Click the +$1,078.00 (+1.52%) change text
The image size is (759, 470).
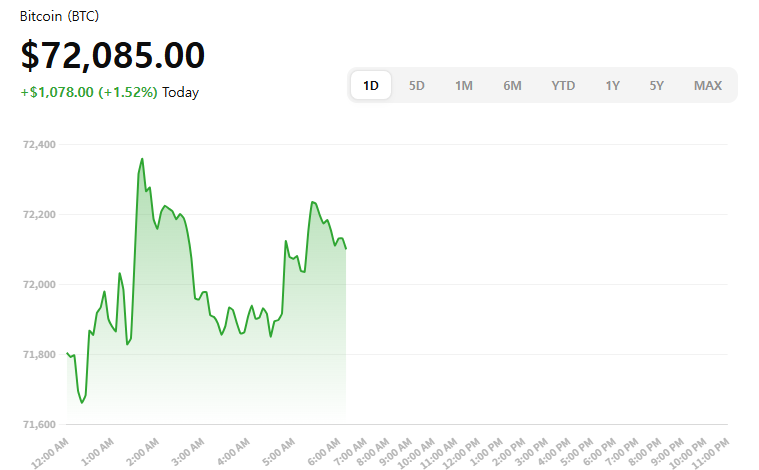(89, 93)
